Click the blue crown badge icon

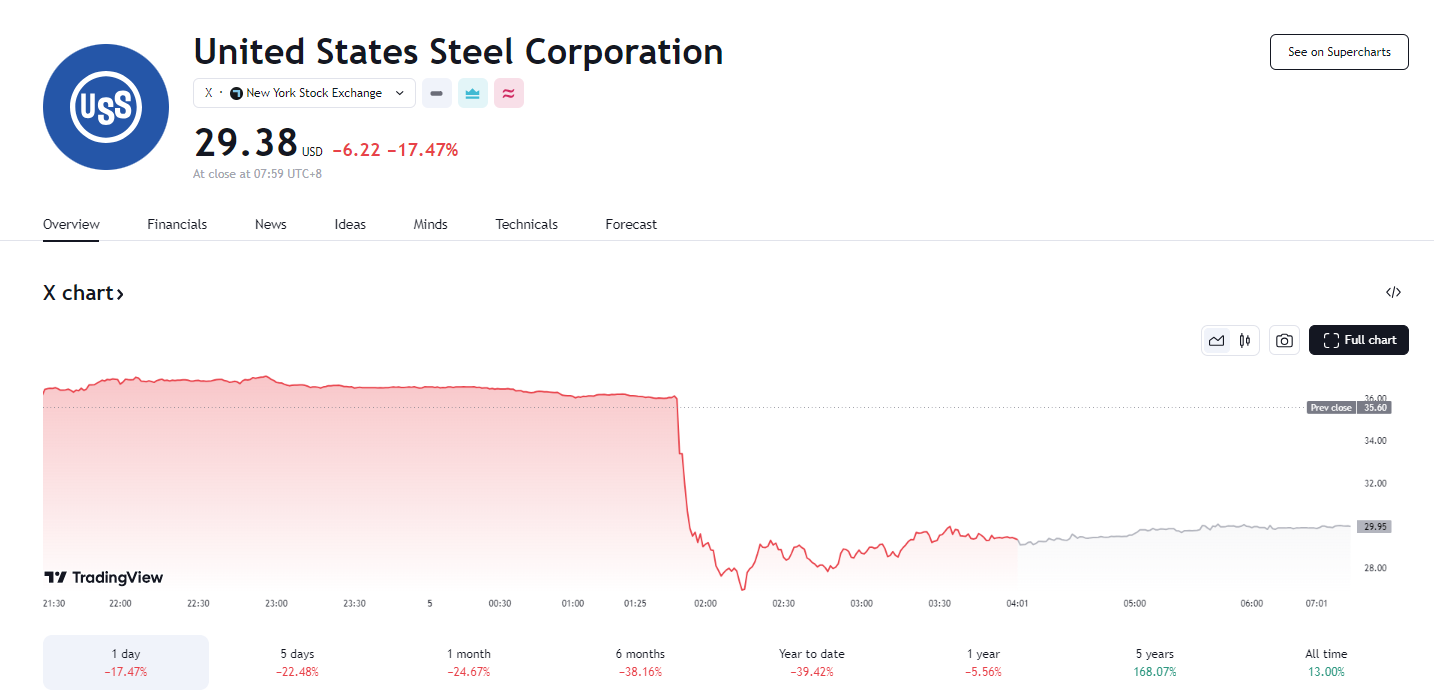click(473, 93)
